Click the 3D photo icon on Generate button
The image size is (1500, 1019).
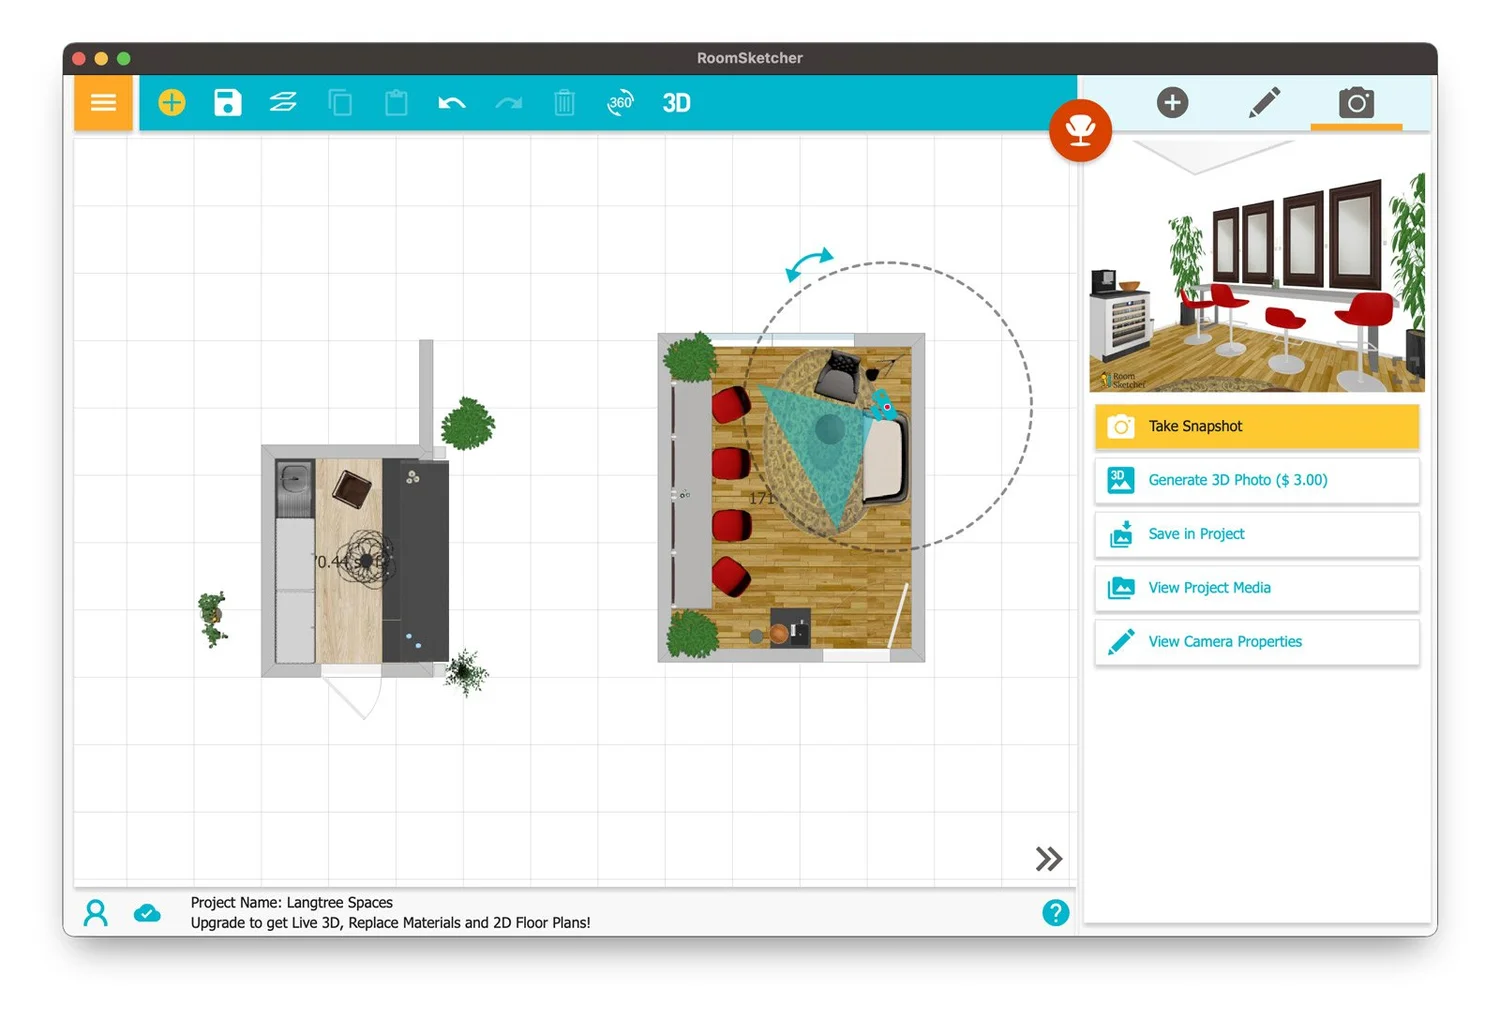(1121, 480)
